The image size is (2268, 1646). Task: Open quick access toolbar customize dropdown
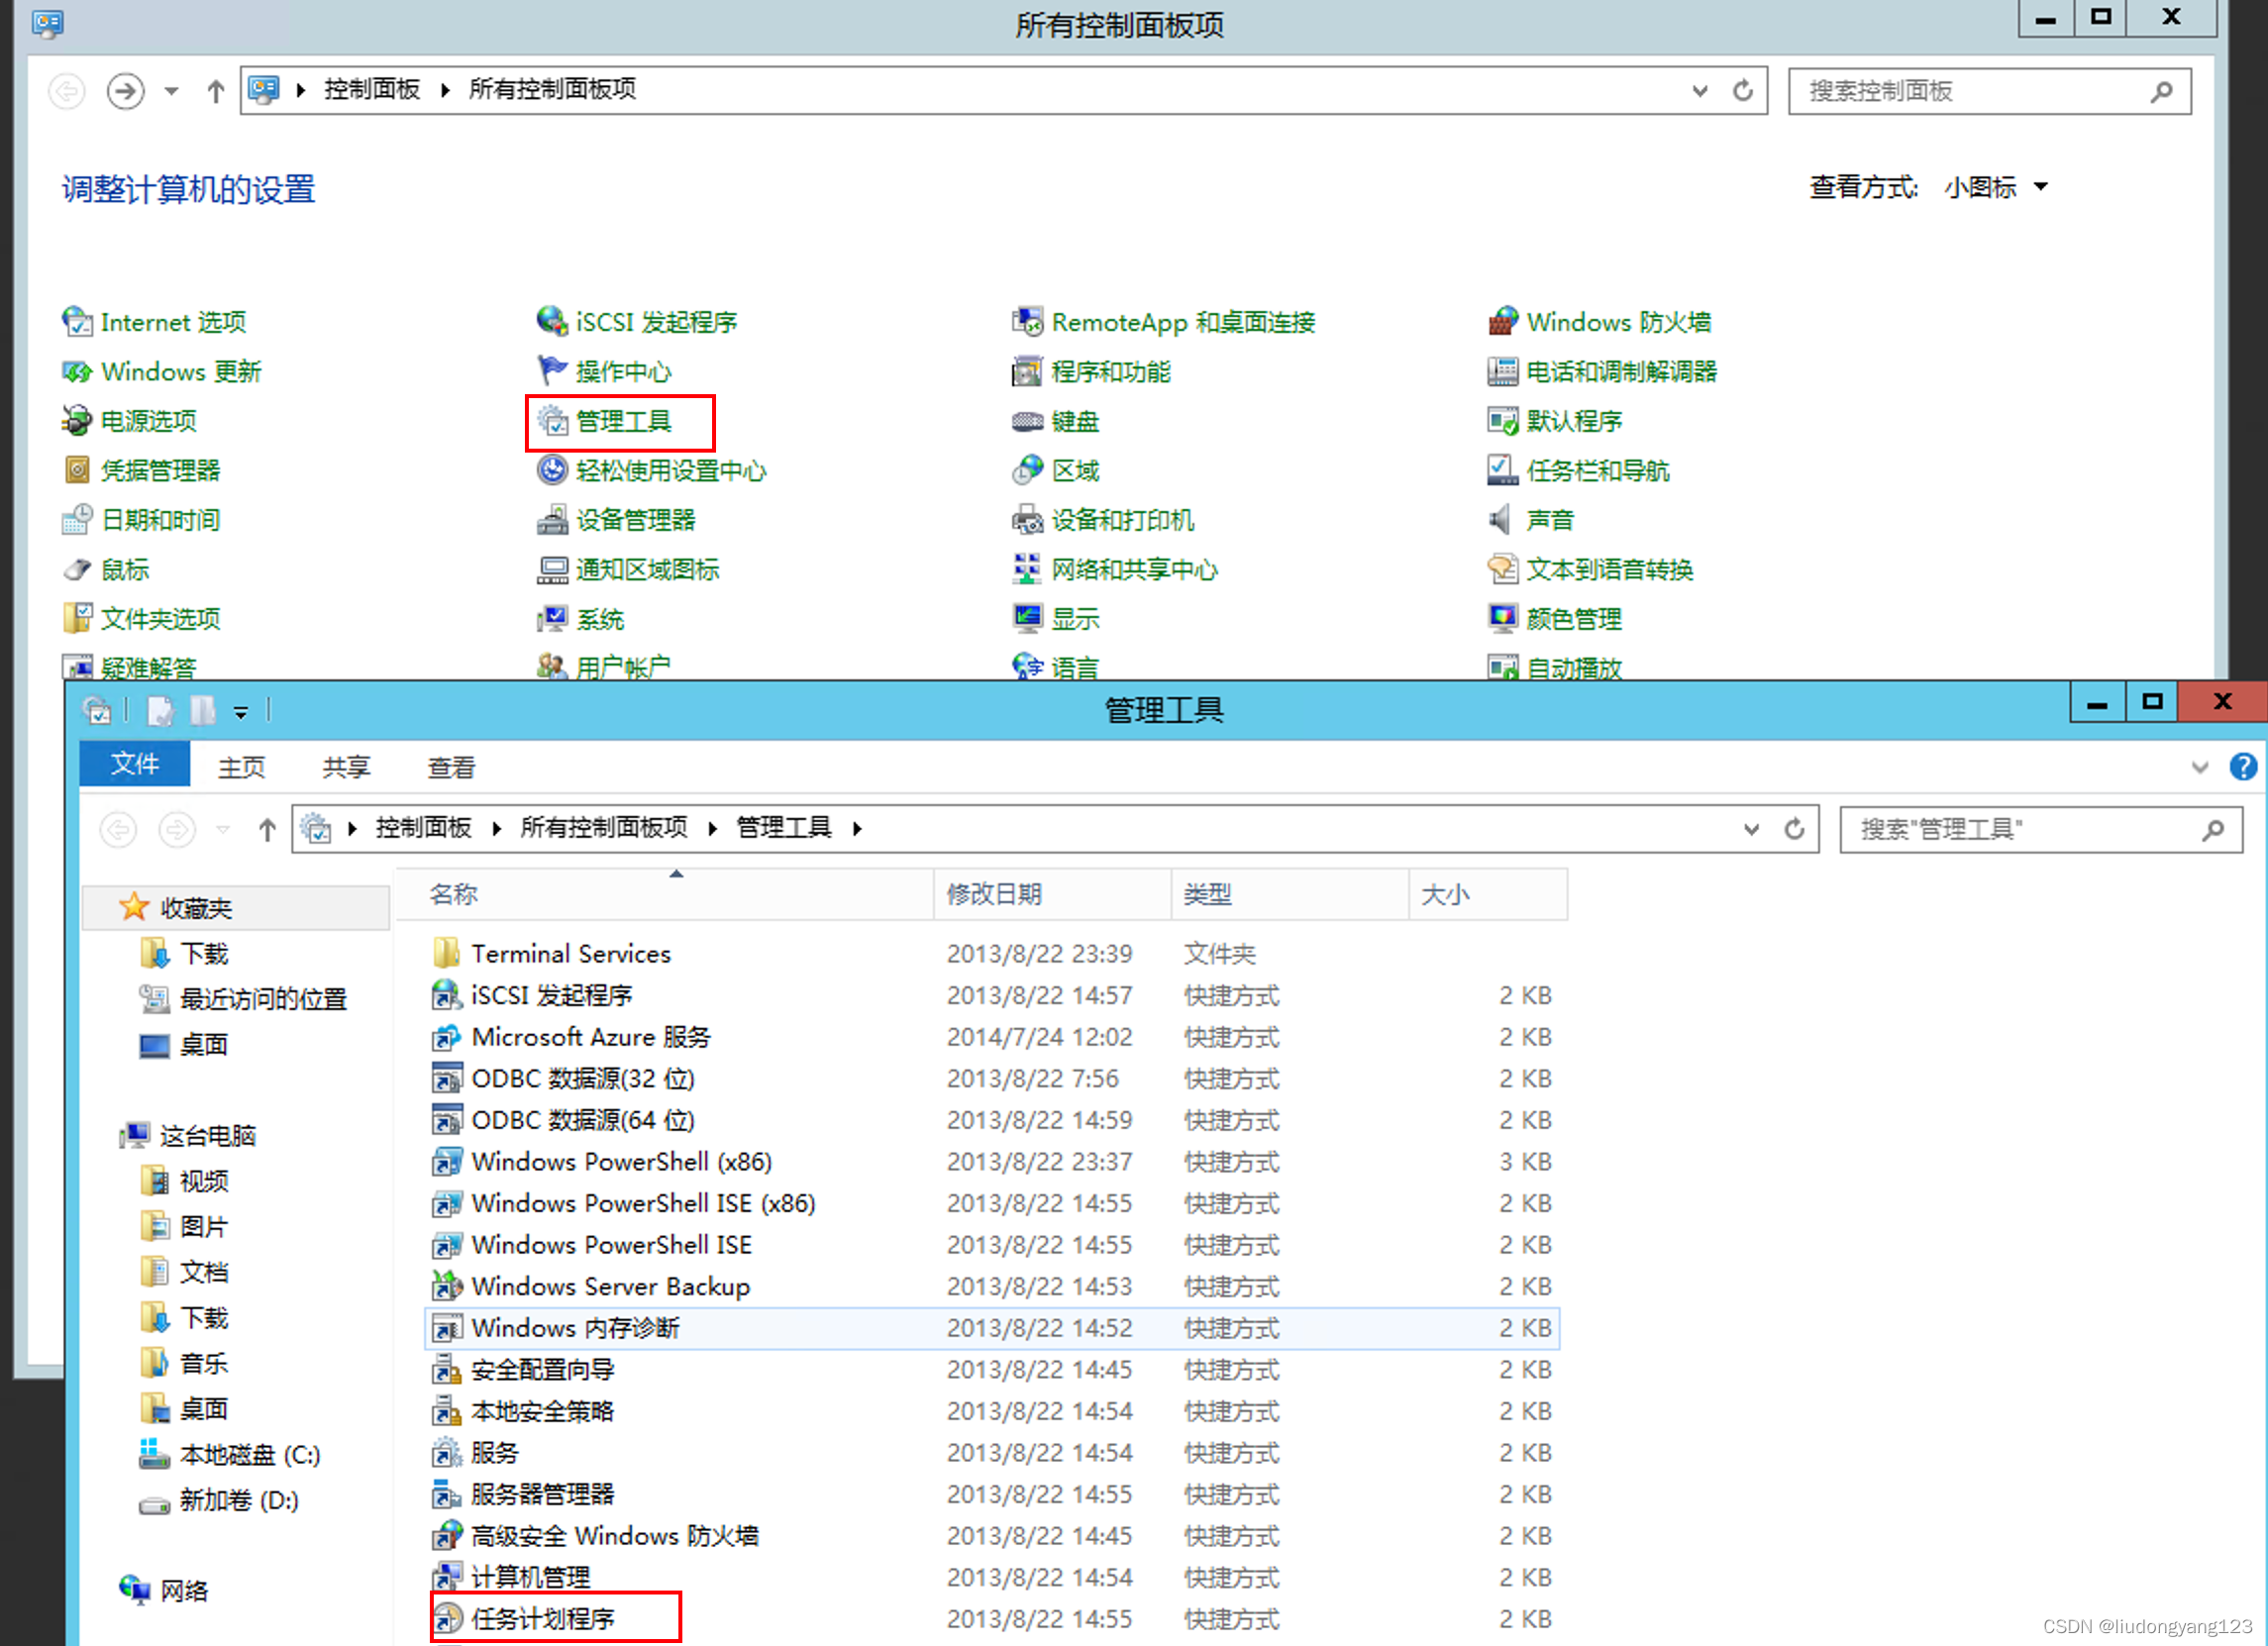240,712
